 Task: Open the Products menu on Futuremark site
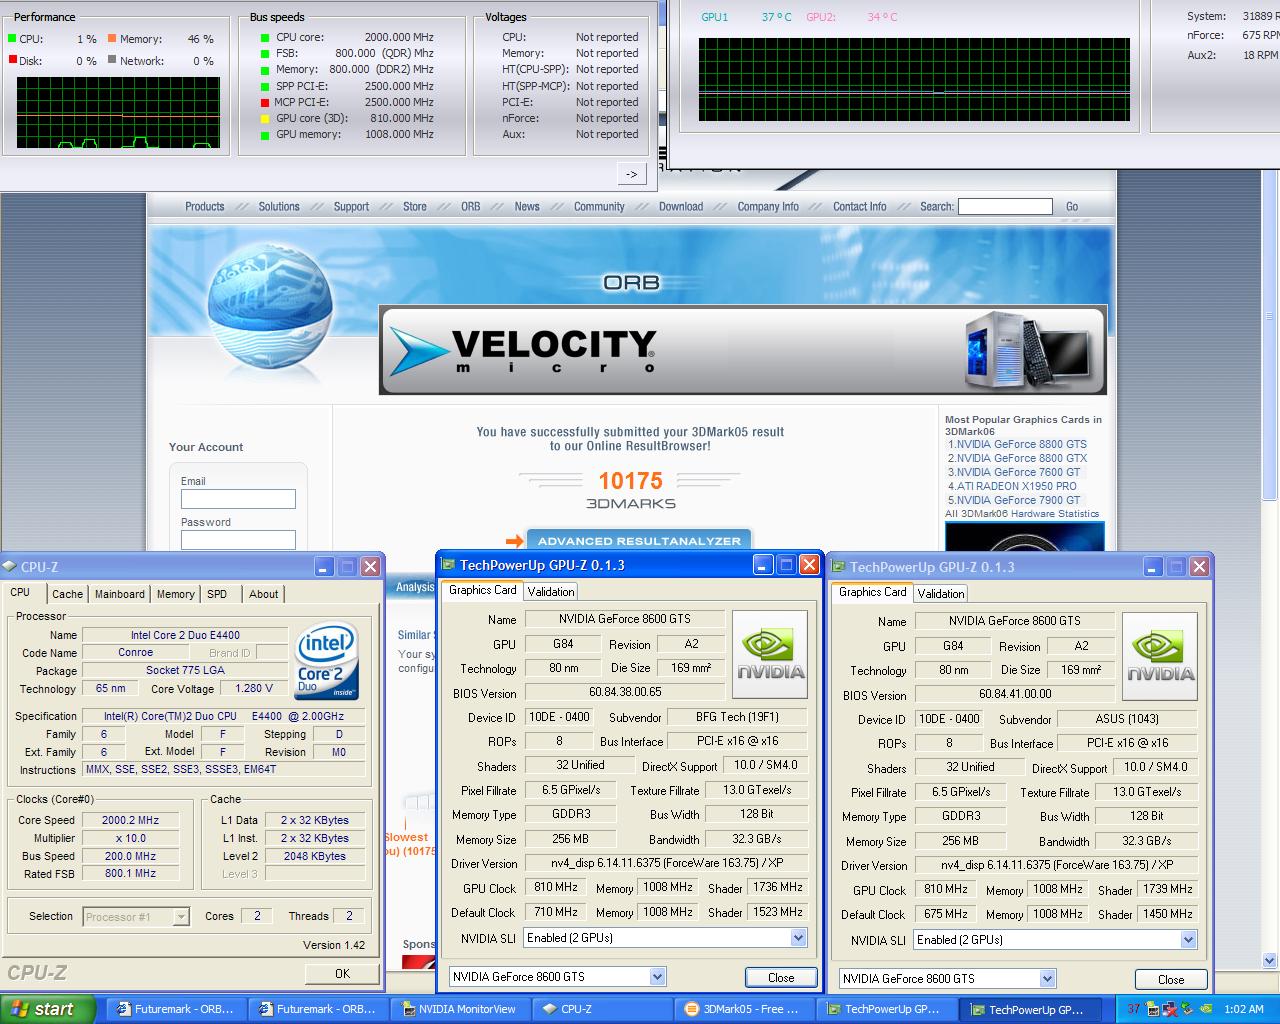(x=205, y=207)
